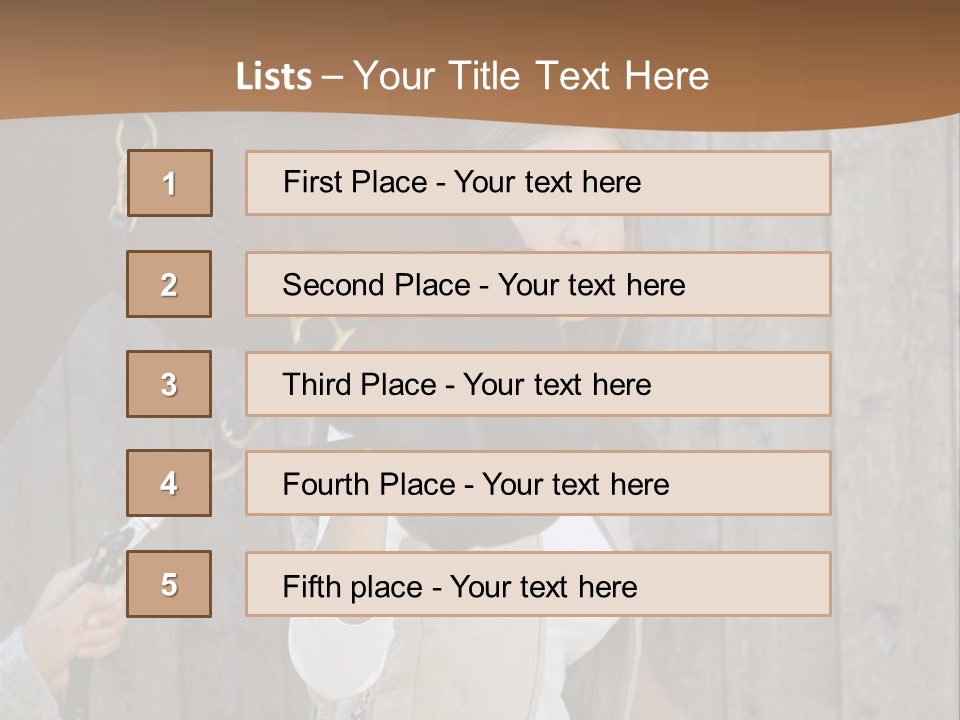The image size is (960, 720).
Task: Click the dash in the slide title
Action: click(333, 77)
